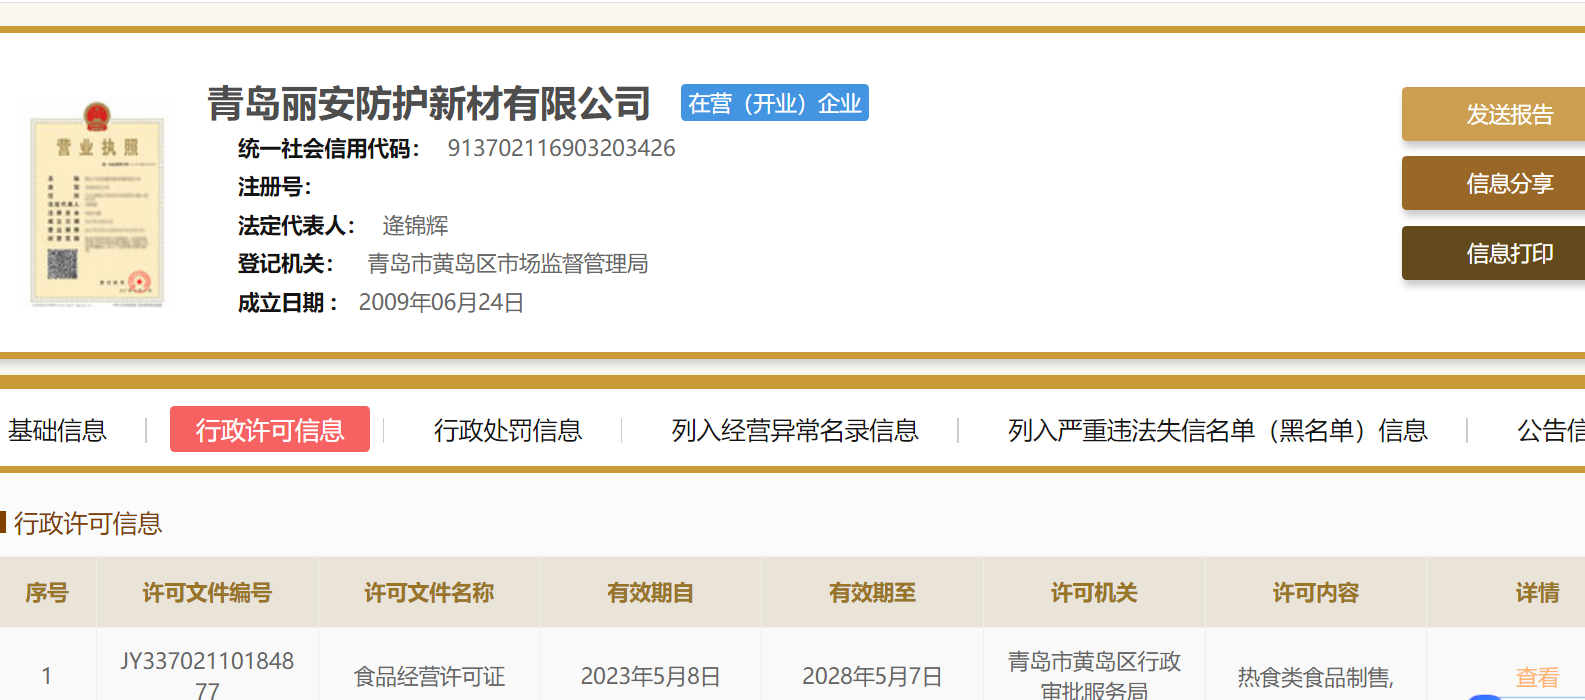This screenshot has width=1585, height=700.
Task: Click the 许可文件名称 column header
Action: 429,592
